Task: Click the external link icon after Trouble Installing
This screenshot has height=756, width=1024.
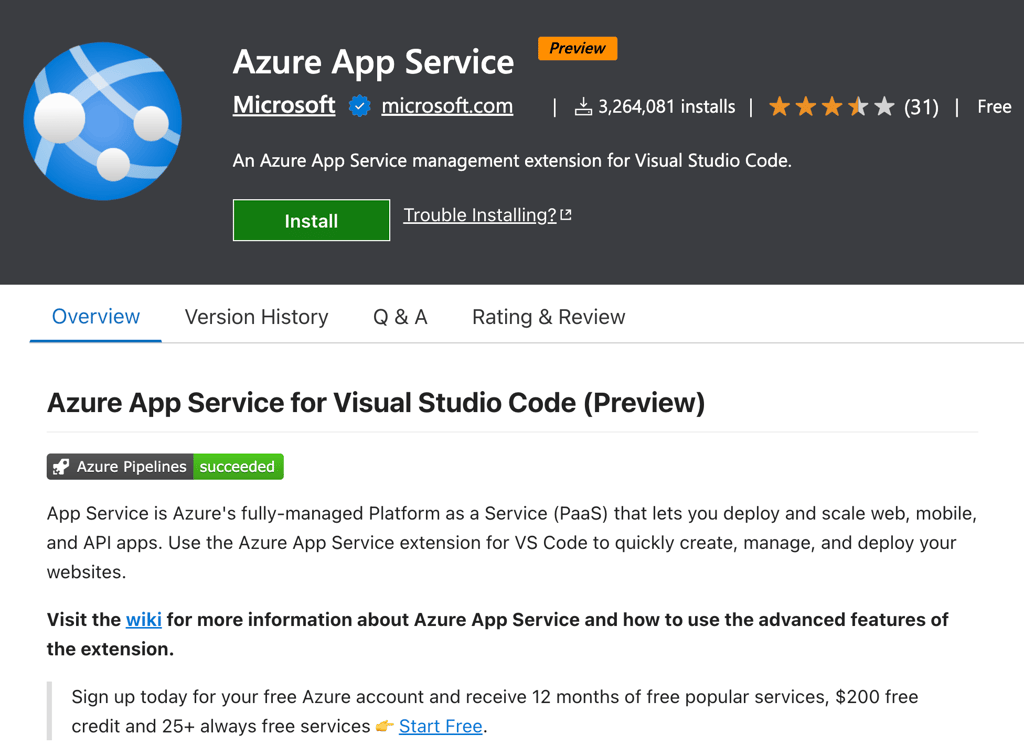Action: [566, 215]
